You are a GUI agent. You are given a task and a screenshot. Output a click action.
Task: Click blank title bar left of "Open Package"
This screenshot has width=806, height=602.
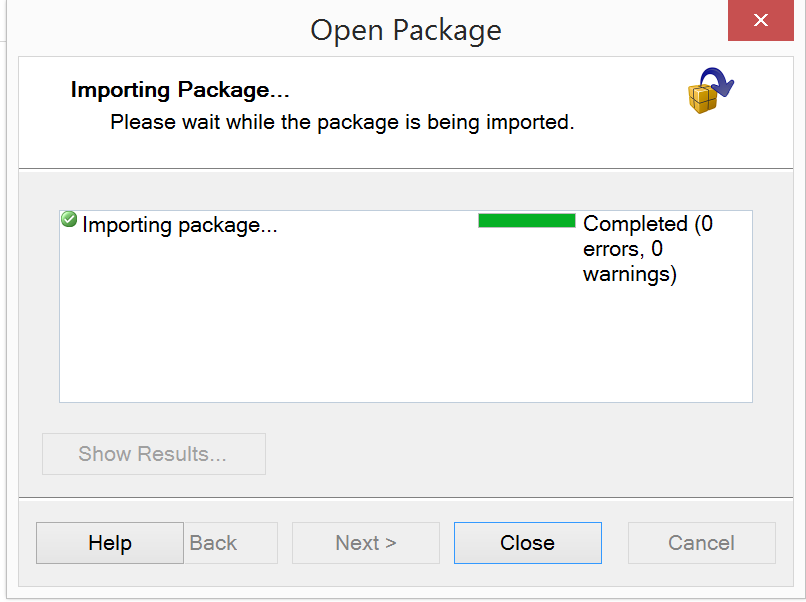pos(150,30)
